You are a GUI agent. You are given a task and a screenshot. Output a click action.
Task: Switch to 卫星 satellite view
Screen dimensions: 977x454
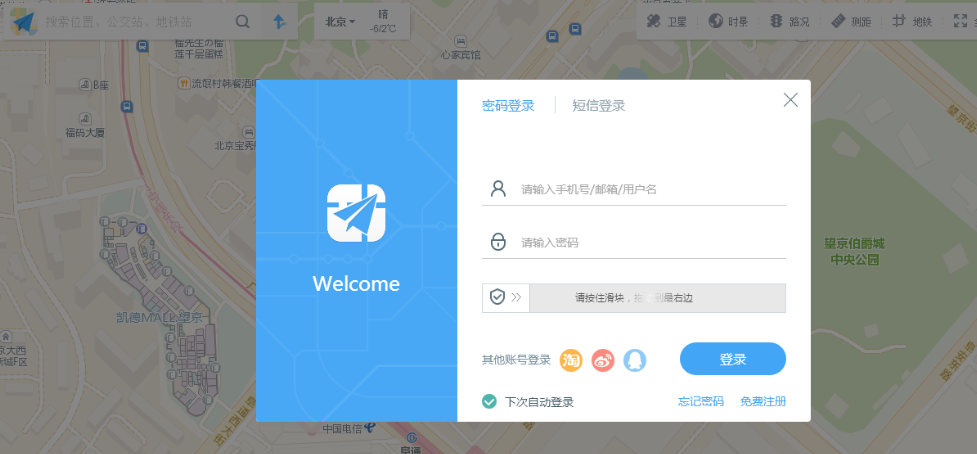point(667,22)
